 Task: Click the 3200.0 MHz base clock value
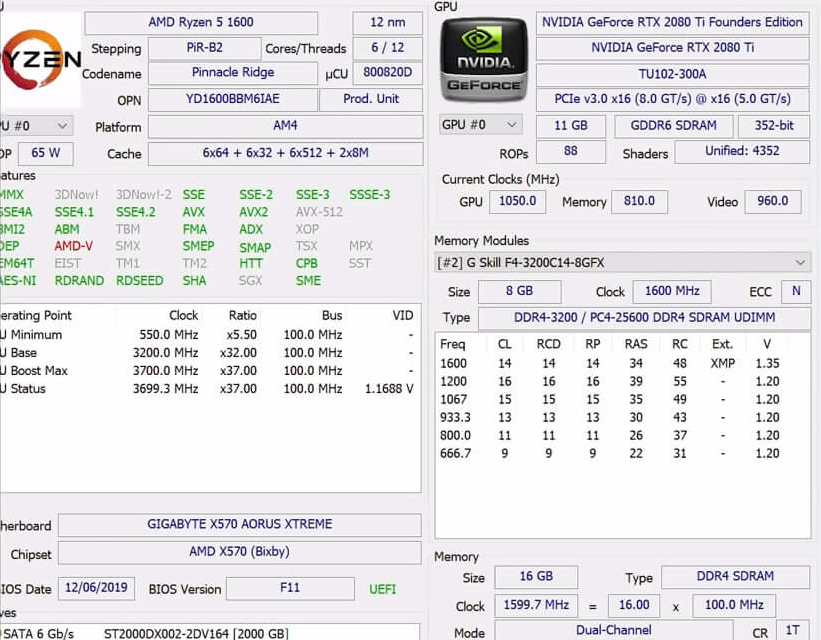pos(165,353)
